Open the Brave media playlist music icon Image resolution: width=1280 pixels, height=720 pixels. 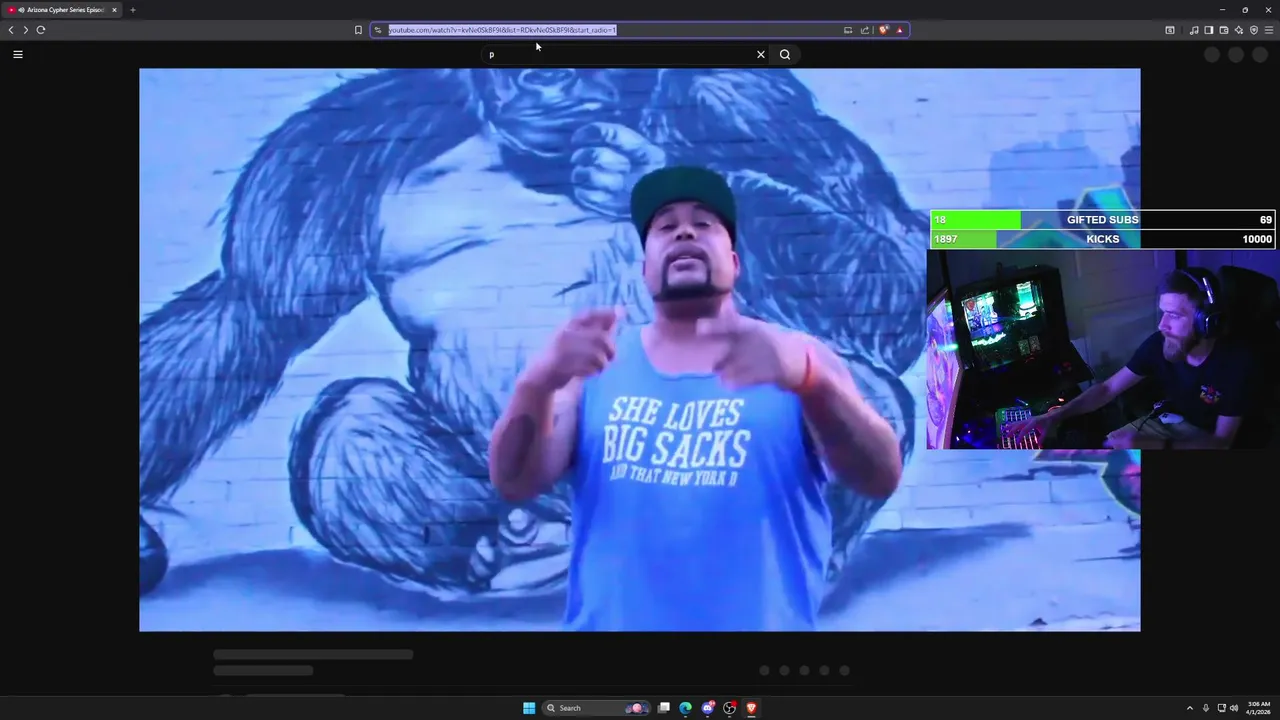pyautogui.click(x=1194, y=30)
